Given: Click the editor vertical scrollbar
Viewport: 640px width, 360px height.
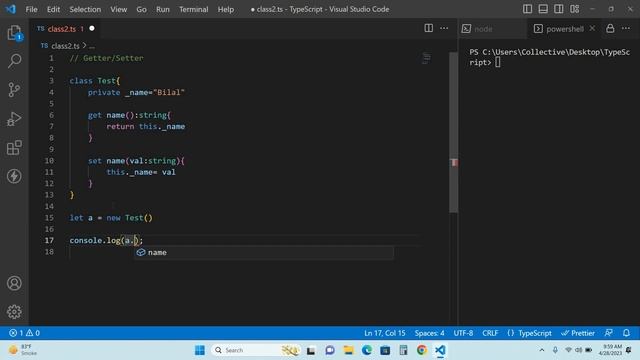Looking at the screenshot, I should 453,133.
